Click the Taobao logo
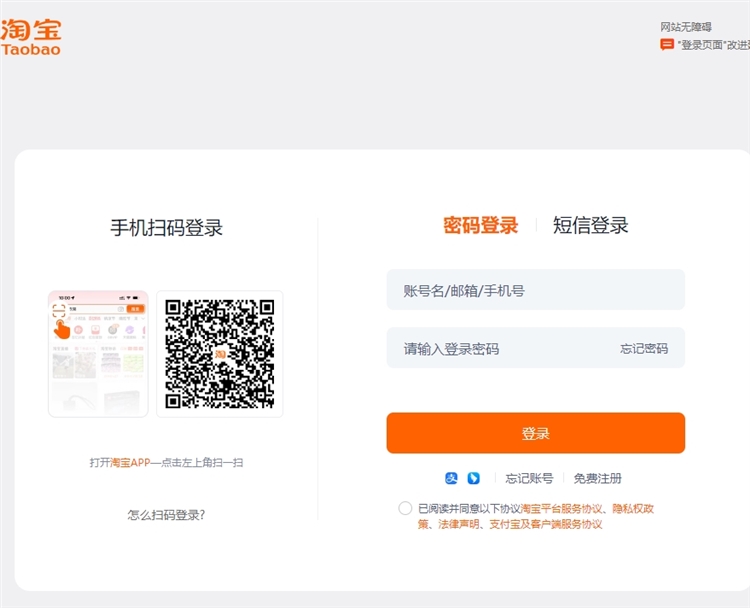This screenshot has width=750, height=608. pyautogui.click(x=31, y=37)
